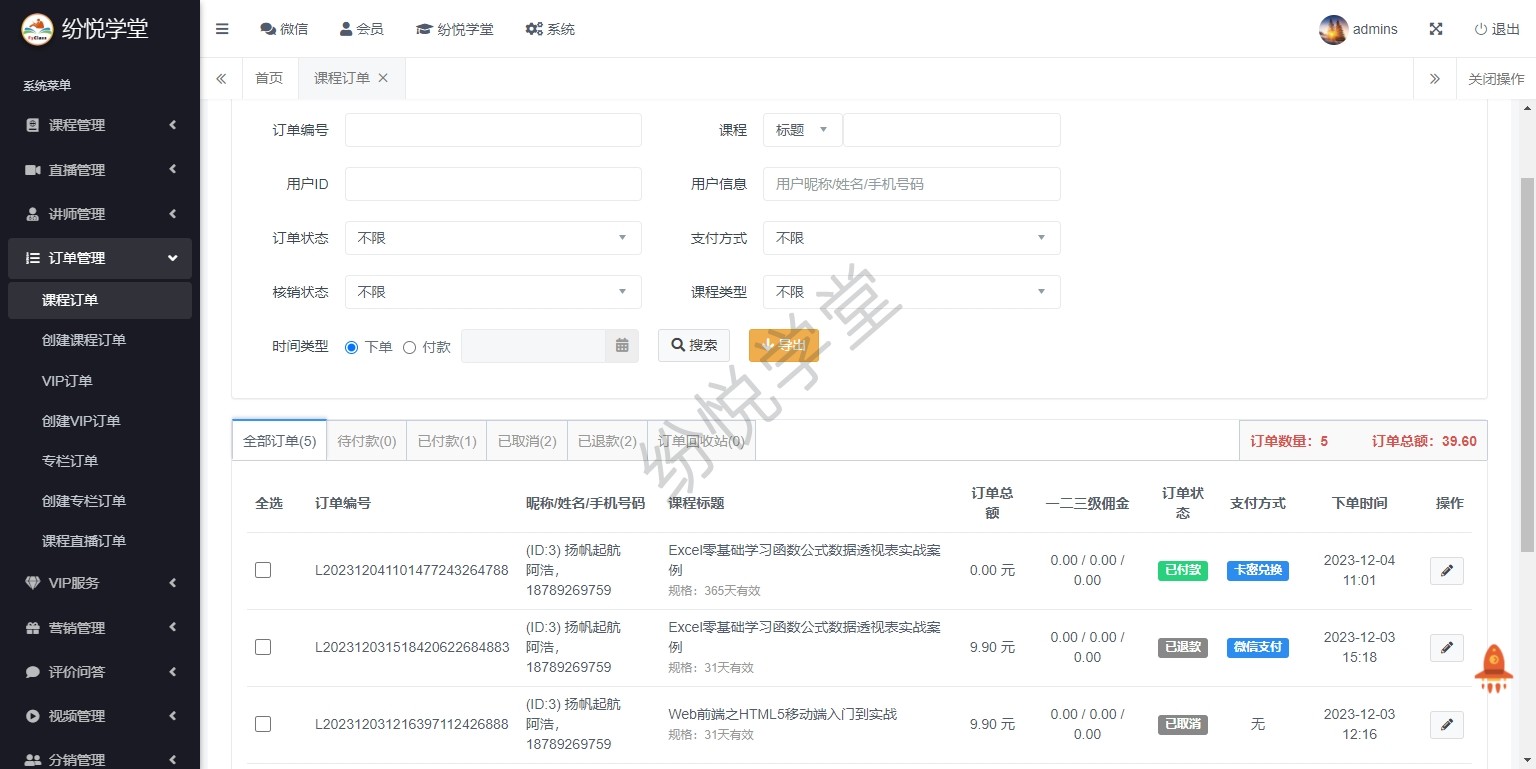Expand 课程管理 in the sidebar
1536x769 pixels.
(x=100, y=125)
